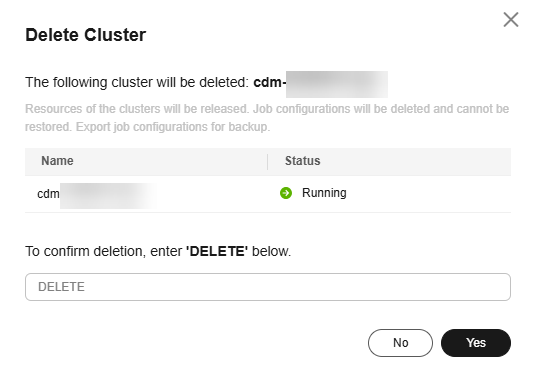Select the Status column header
This screenshot has height=371, width=539.
click(x=302, y=161)
